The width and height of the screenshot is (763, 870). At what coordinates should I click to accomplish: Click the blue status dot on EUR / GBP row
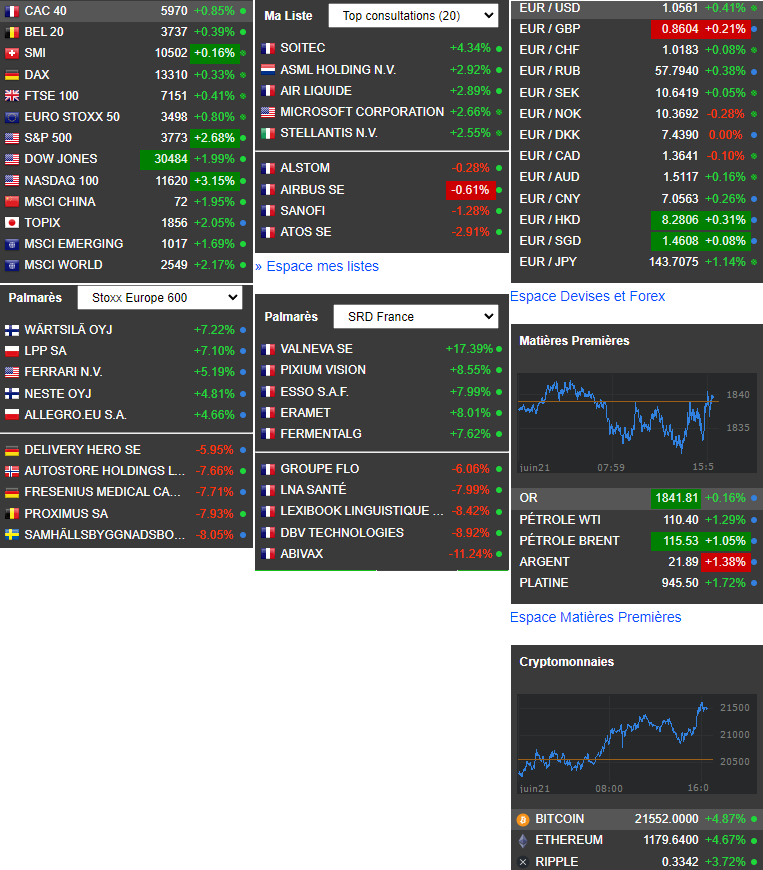(x=754, y=29)
